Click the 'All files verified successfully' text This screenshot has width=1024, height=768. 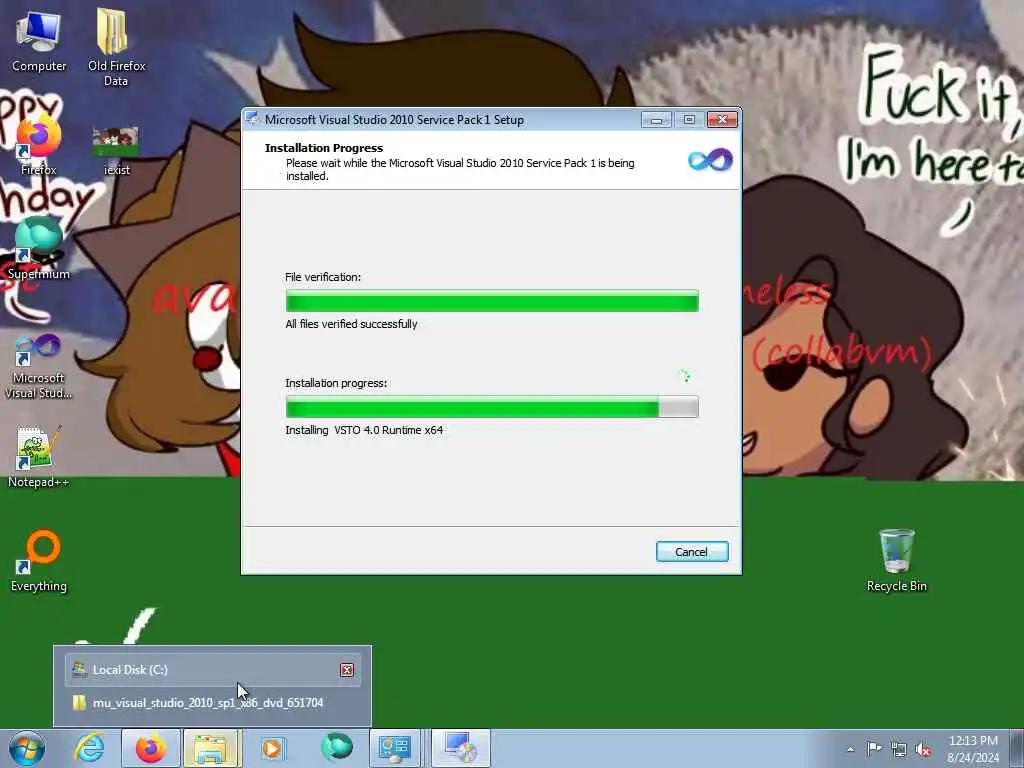tap(351, 324)
